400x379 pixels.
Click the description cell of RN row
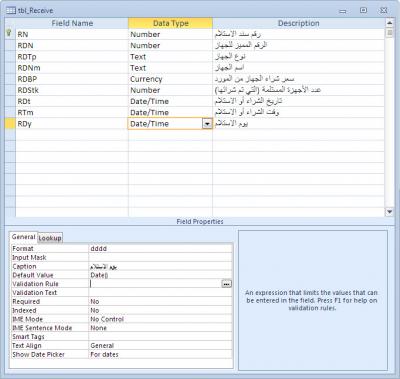299,34
